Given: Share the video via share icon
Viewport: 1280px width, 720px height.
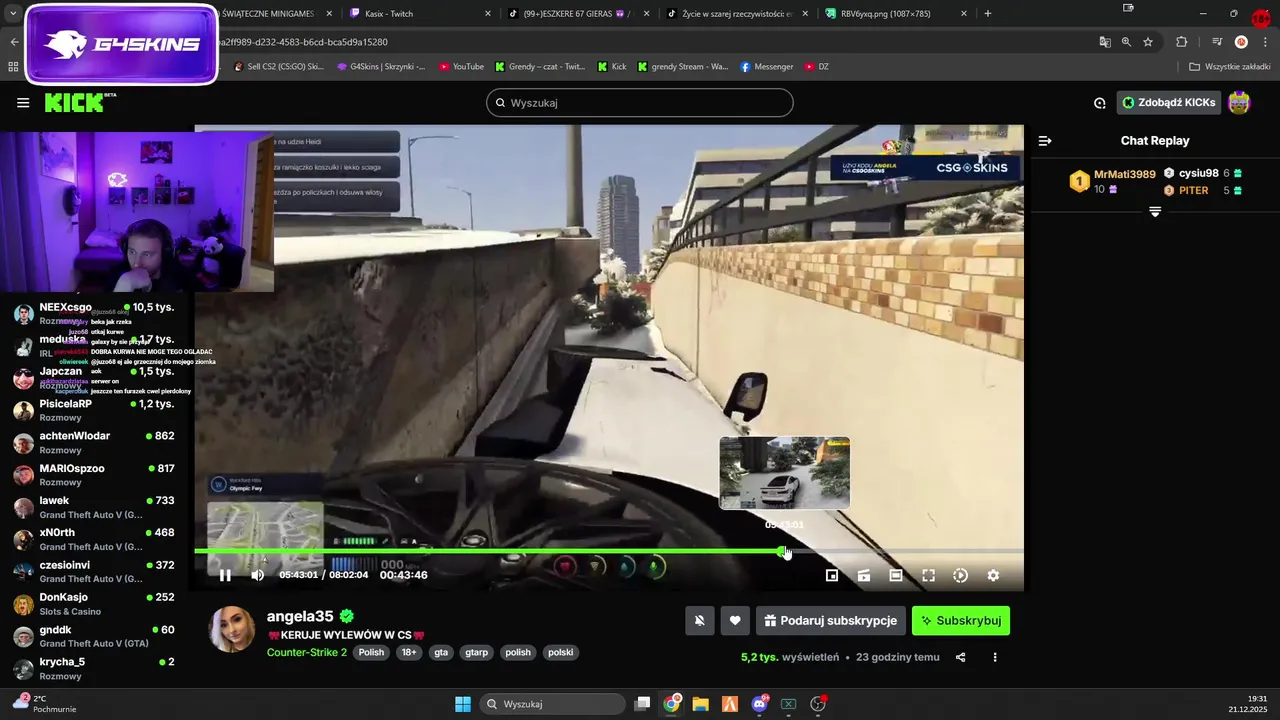Looking at the screenshot, I should pyautogui.click(x=961, y=657).
